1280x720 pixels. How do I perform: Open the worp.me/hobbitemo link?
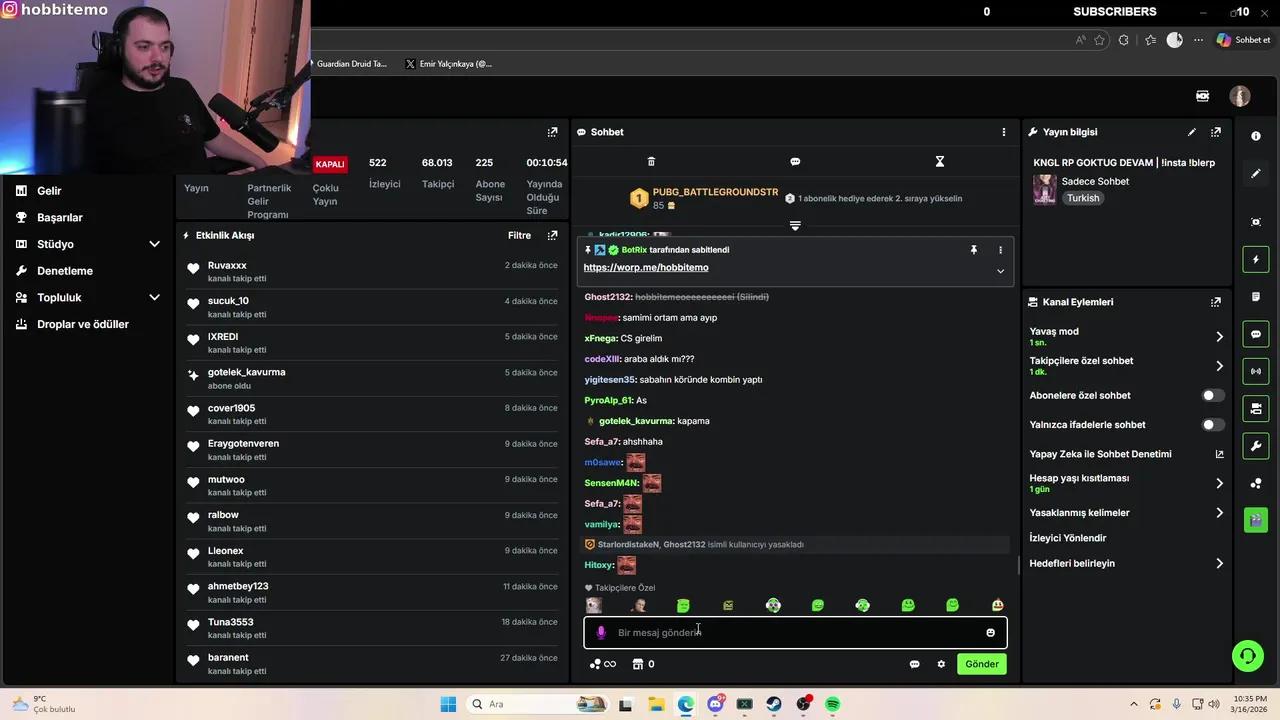click(645, 267)
